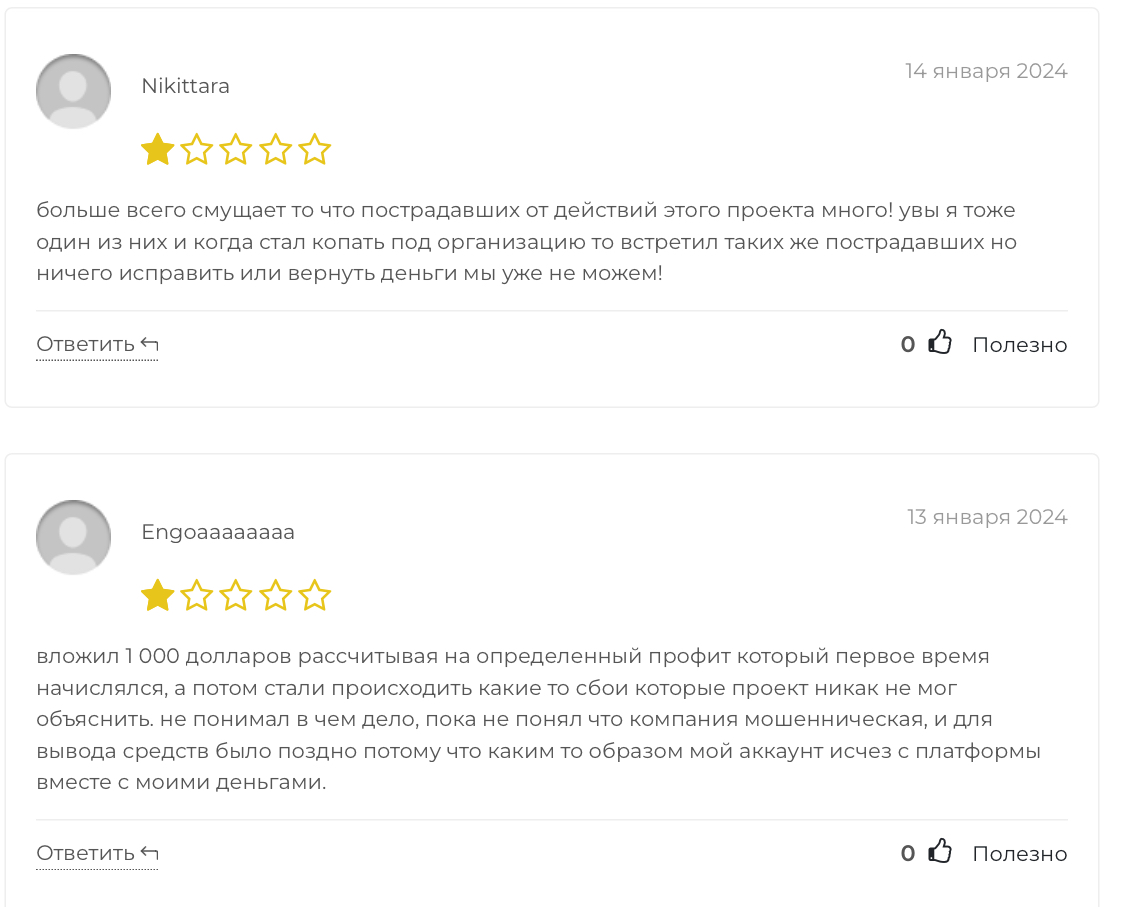Open the Engoaaaaaaaa username profile
The image size is (1138, 907).
[x=218, y=532]
